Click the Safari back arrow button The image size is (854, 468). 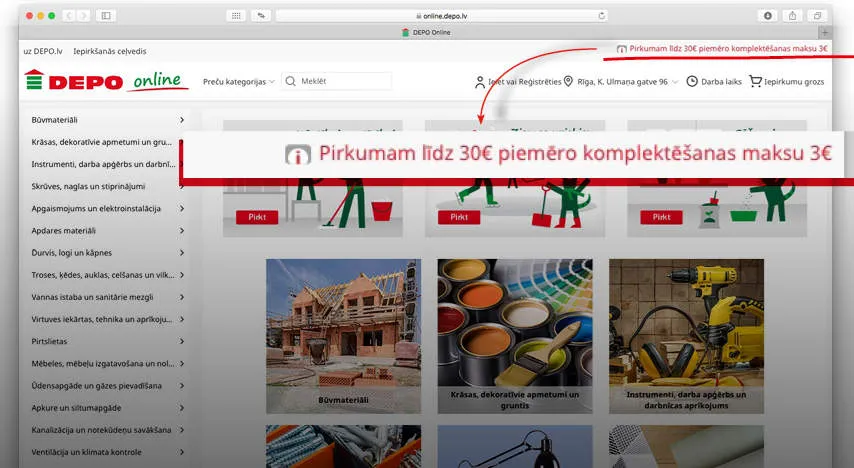(x=68, y=16)
